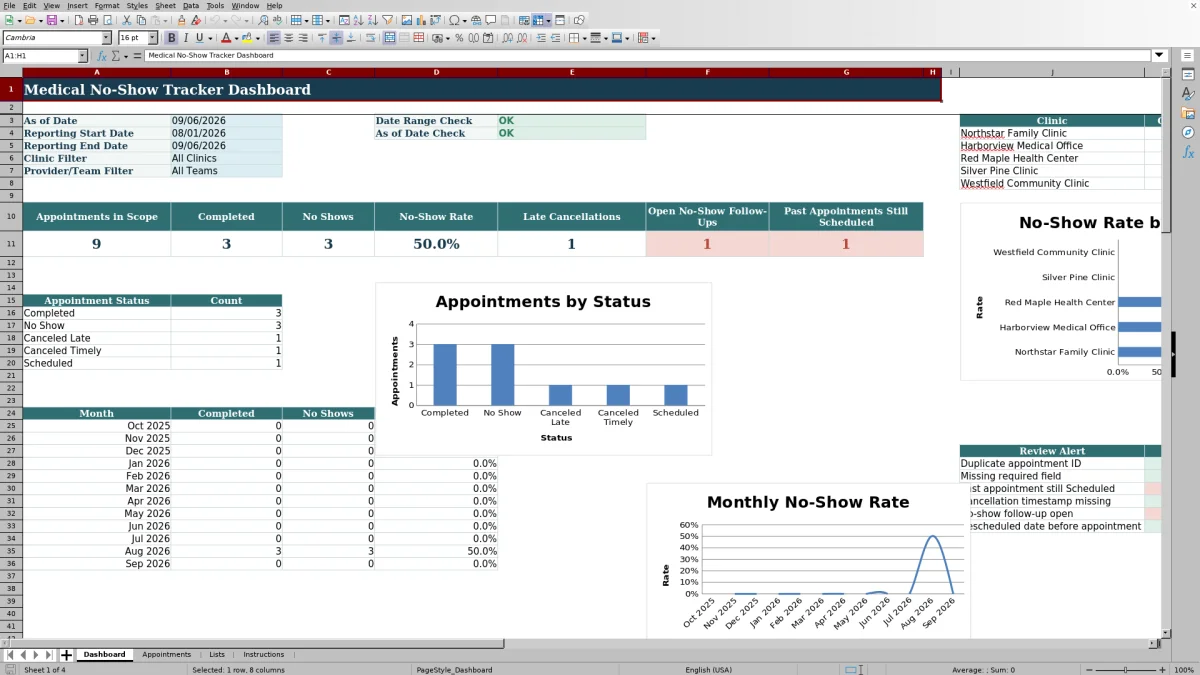
Task: Click the Undo arrow icon
Action: [215, 20]
